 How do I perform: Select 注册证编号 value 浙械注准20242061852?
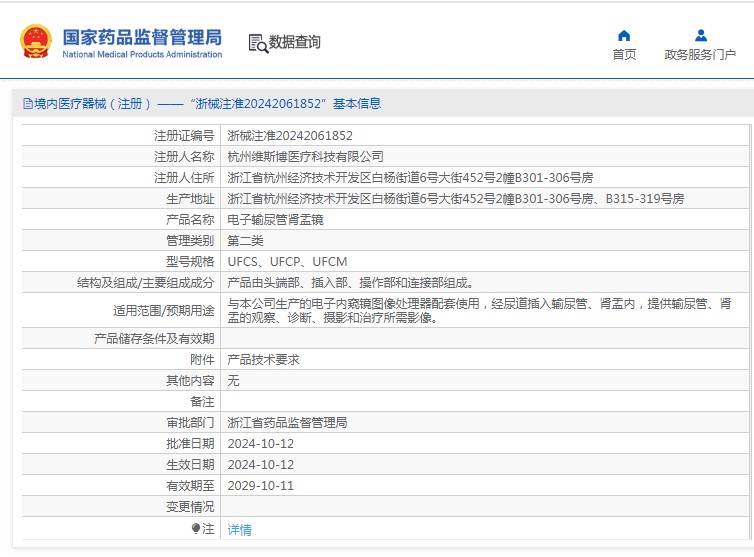290,136
